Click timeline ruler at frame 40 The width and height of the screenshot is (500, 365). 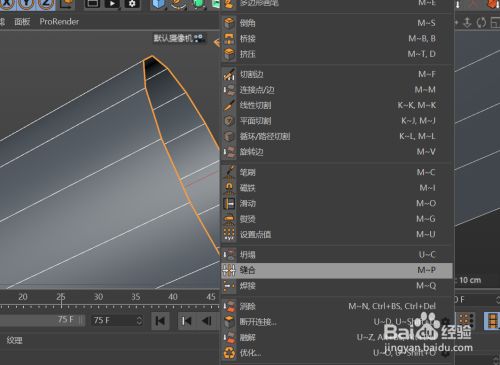[173, 296]
